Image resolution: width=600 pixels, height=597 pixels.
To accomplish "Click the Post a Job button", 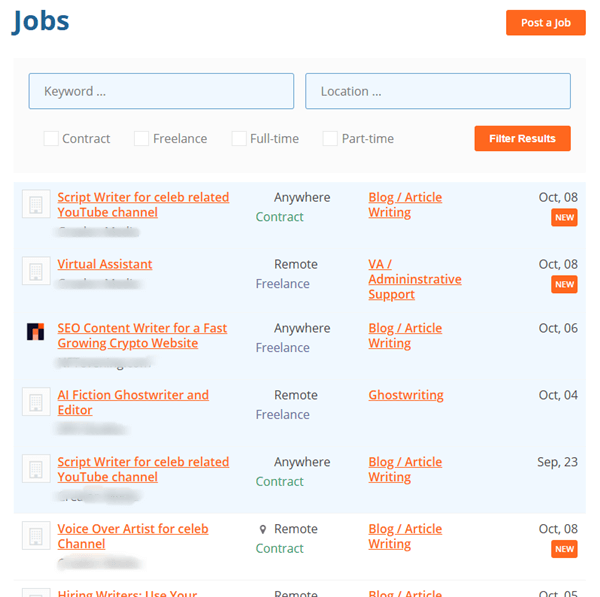I will [x=546, y=23].
